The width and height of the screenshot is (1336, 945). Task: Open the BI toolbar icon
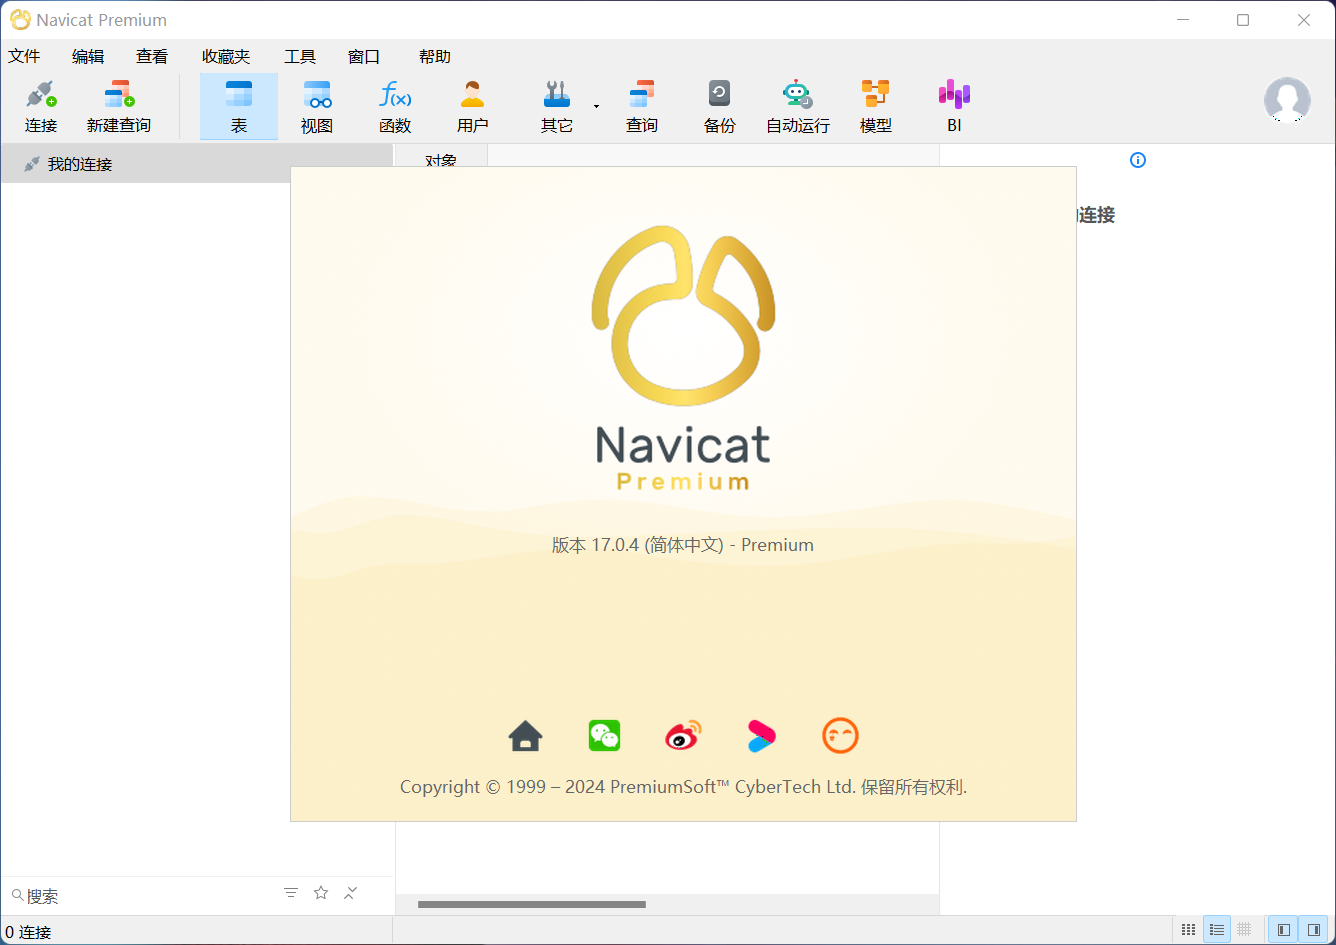(954, 107)
